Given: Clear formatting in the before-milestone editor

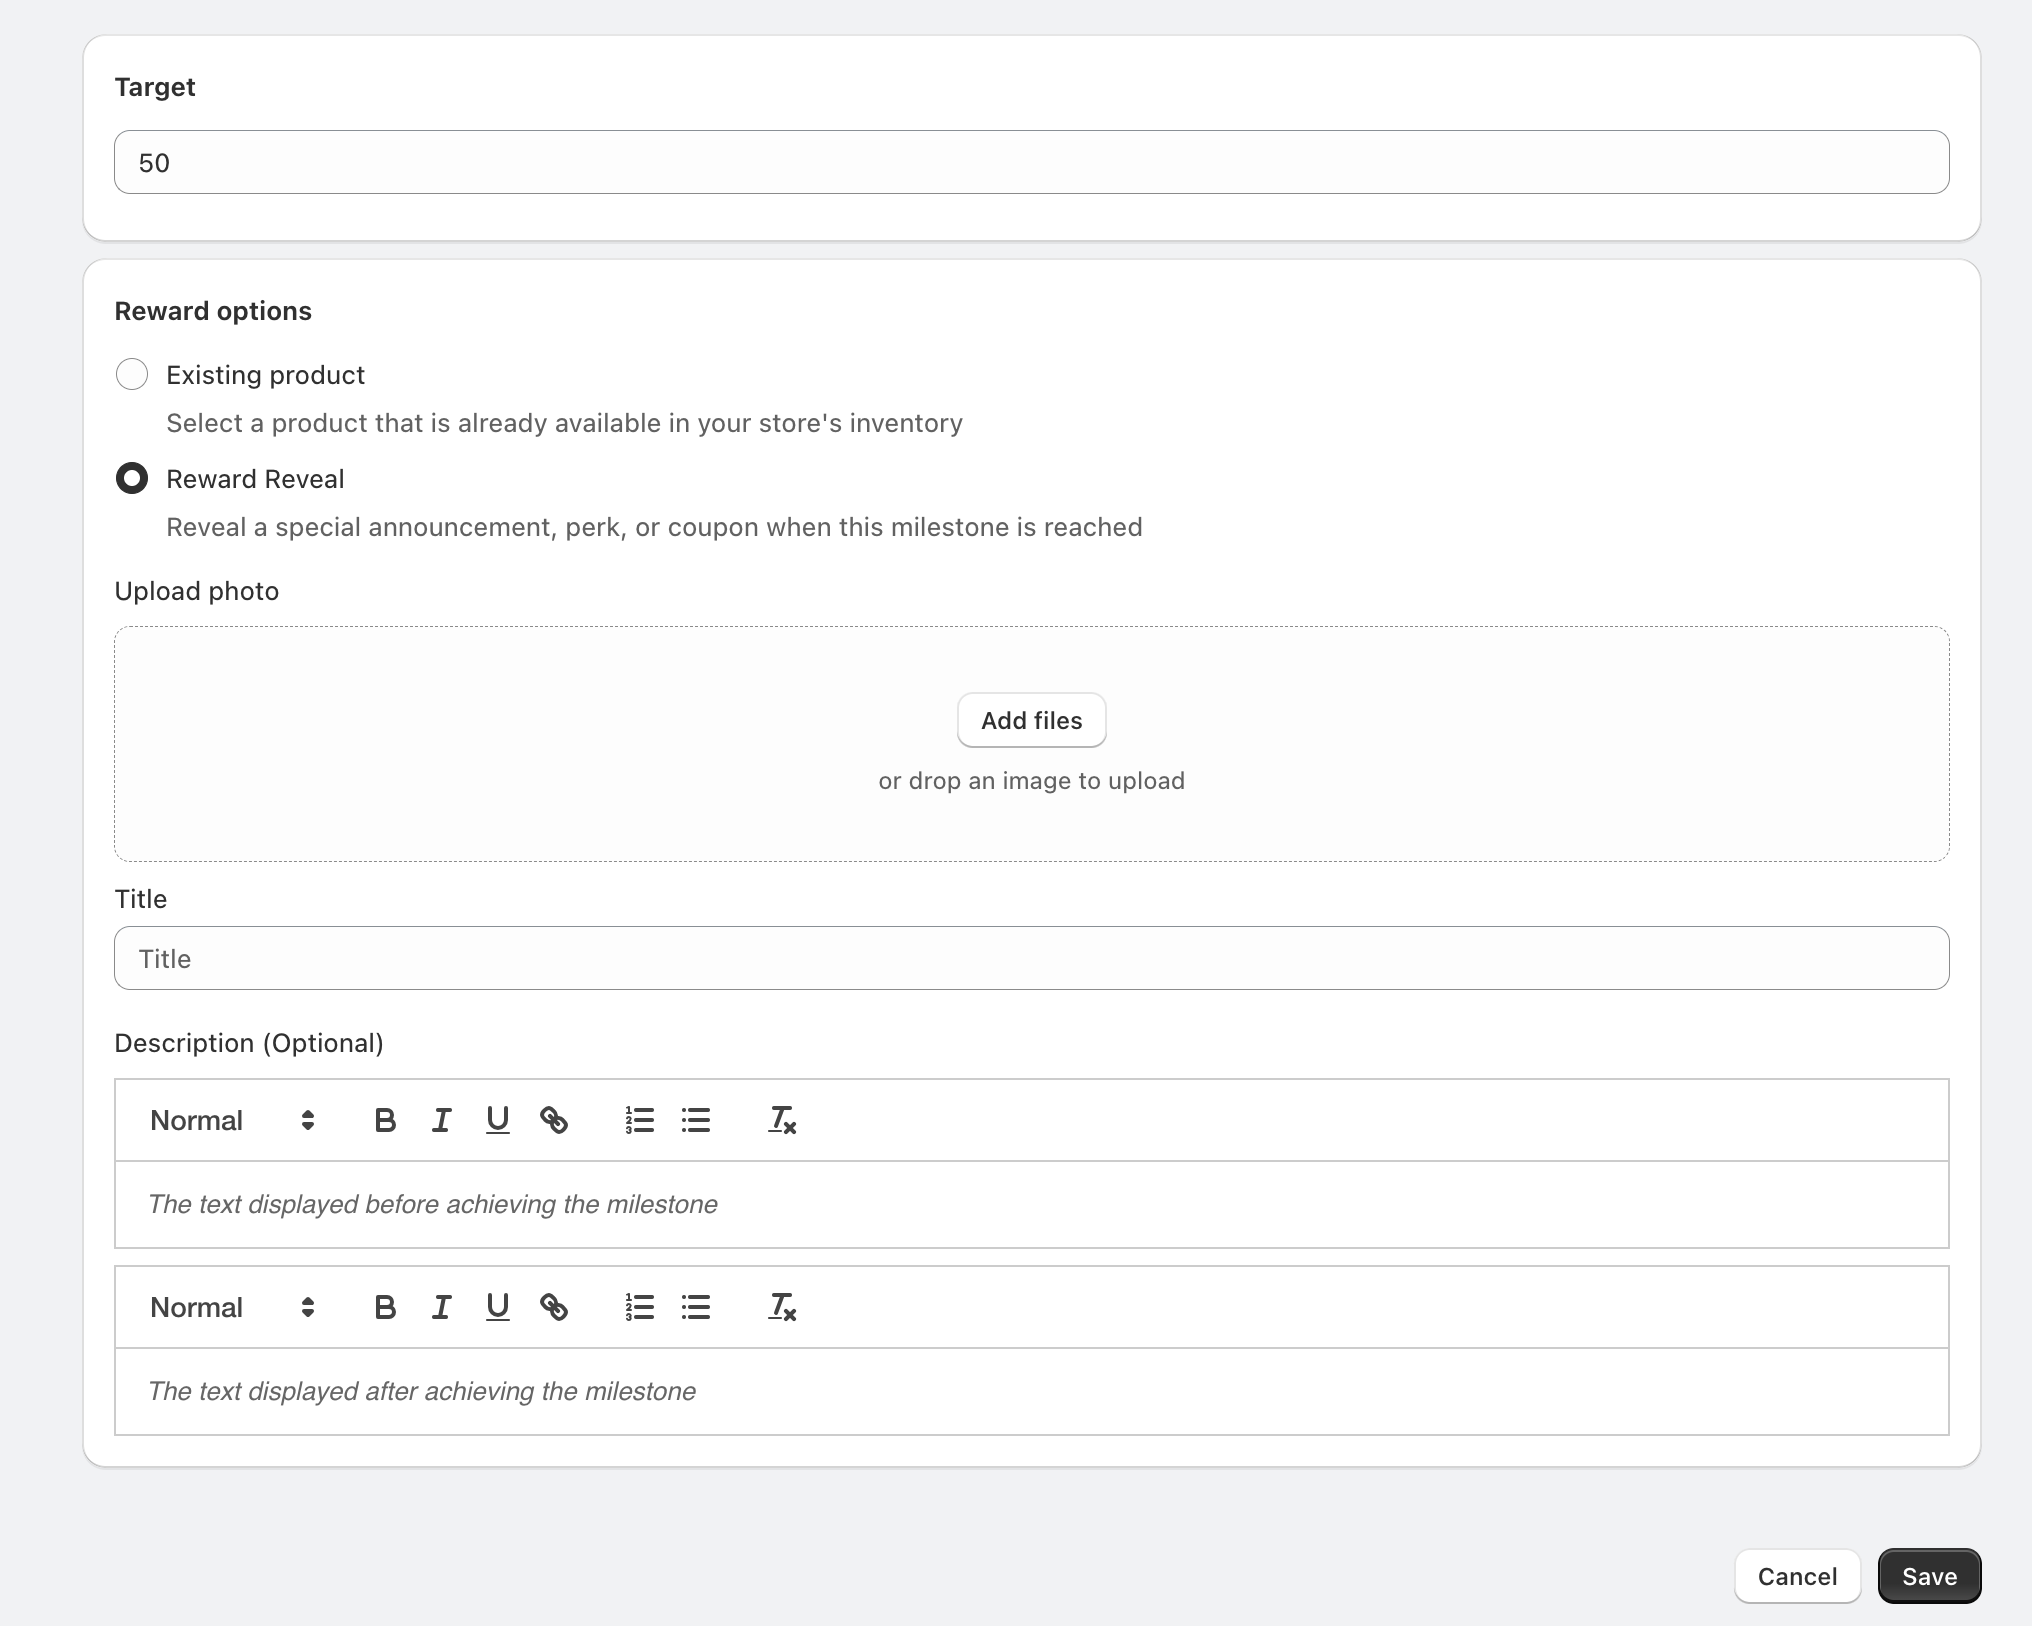Looking at the screenshot, I should [x=782, y=1120].
